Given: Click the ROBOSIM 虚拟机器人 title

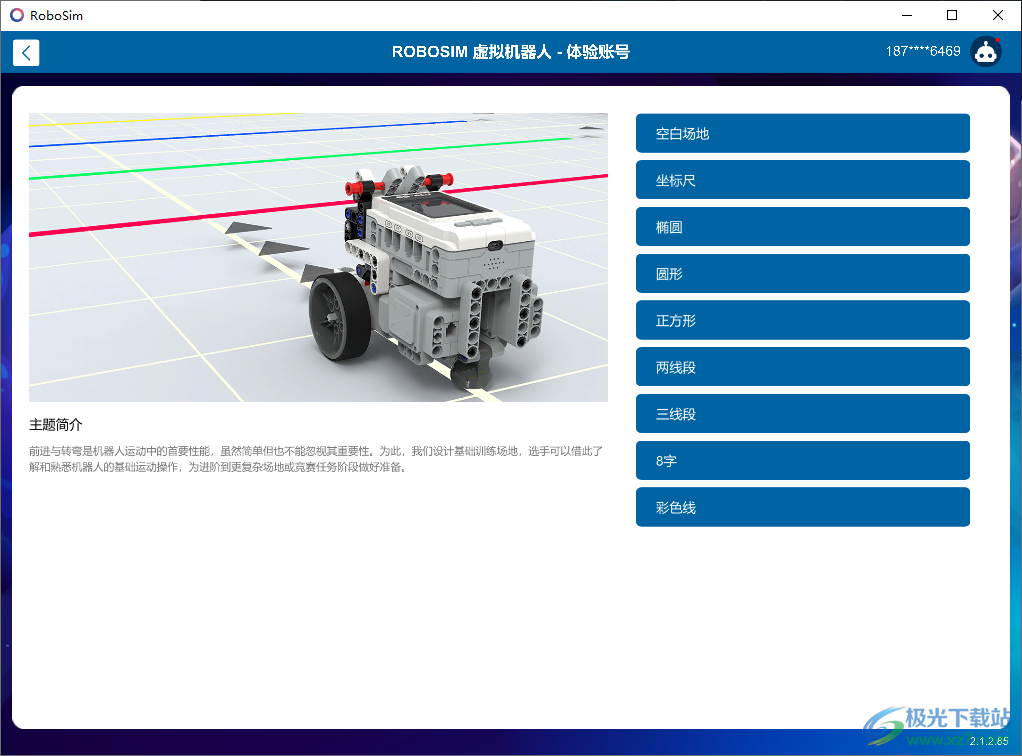Looking at the screenshot, I should click(510, 51).
